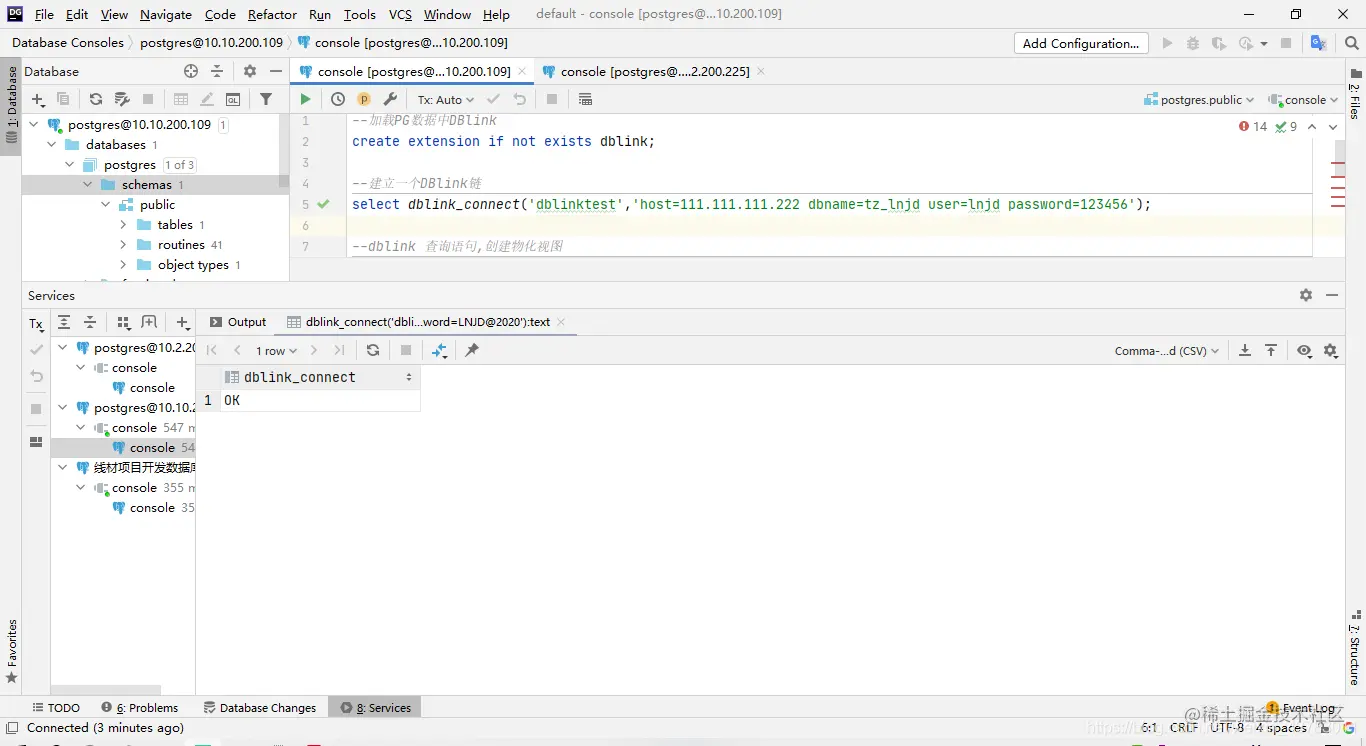The height and width of the screenshot is (746, 1366).
Task: Open the console settings wrench icon
Action: [390, 99]
